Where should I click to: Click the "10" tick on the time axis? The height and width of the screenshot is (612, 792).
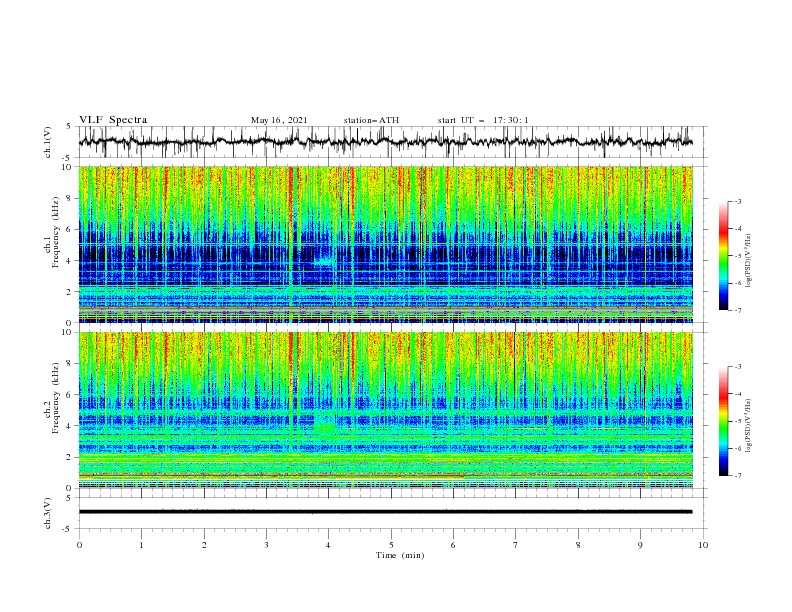[x=703, y=545]
